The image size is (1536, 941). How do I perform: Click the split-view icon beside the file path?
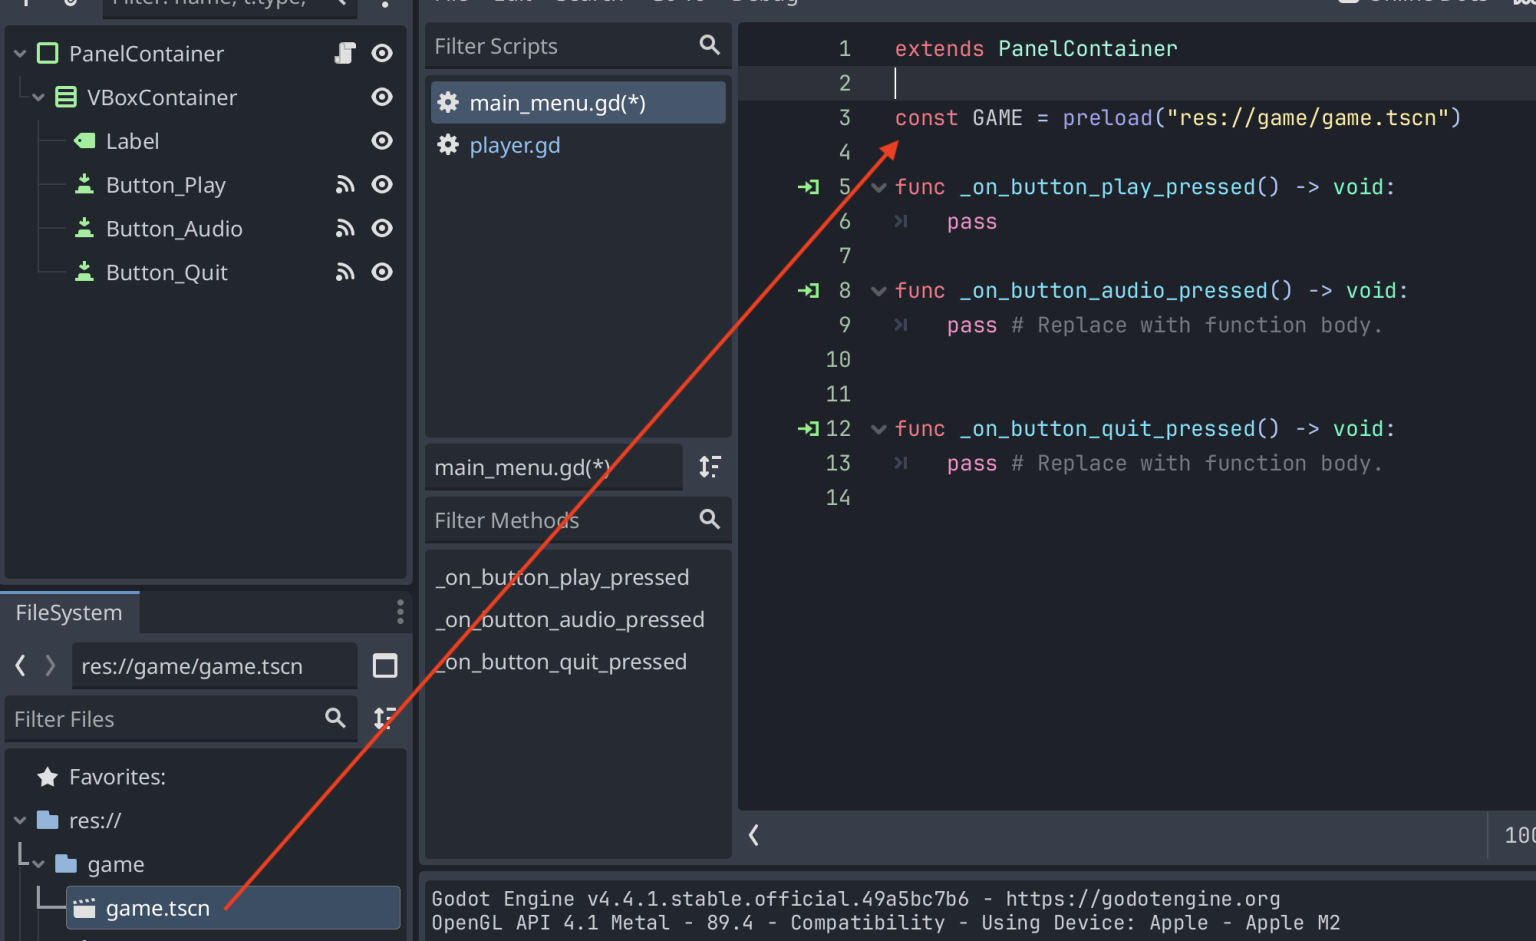tap(385, 665)
